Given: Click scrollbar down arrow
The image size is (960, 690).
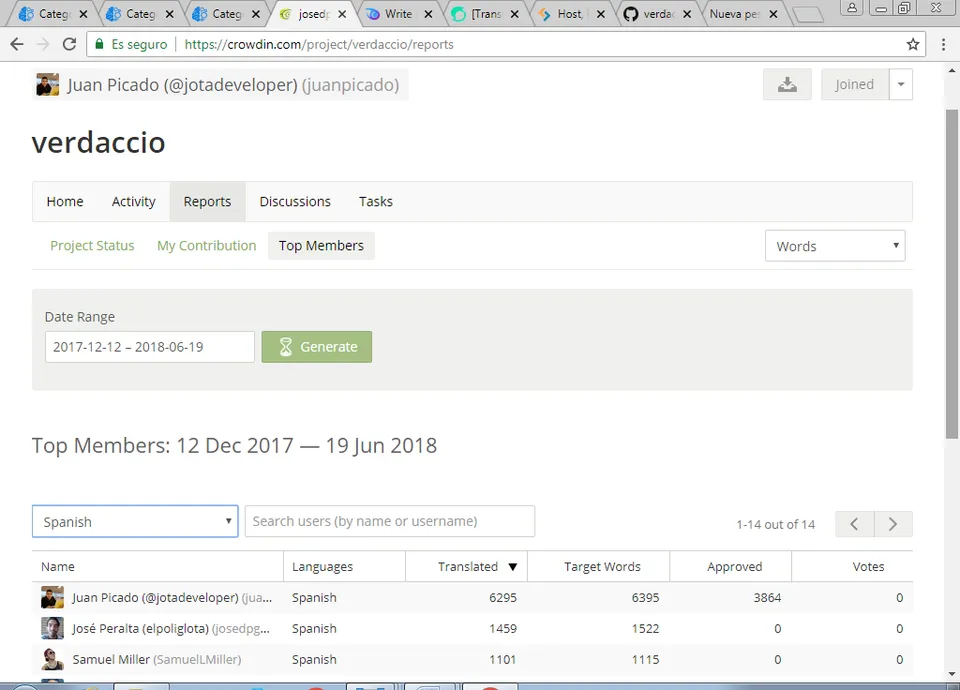Looking at the screenshot, I should (x=951, y=673).
